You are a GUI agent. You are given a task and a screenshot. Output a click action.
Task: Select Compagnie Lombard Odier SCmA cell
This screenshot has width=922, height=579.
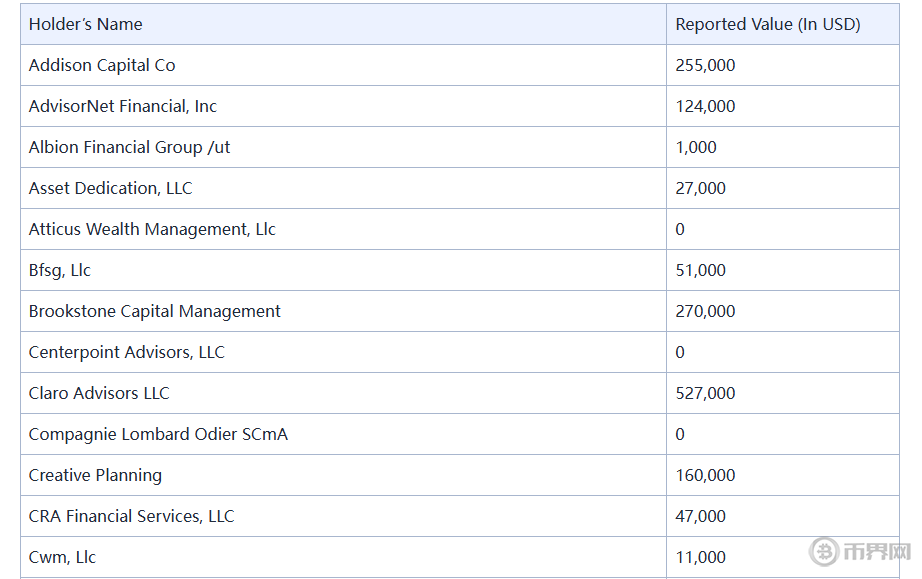pyautogui.click(x=158, y=434)
